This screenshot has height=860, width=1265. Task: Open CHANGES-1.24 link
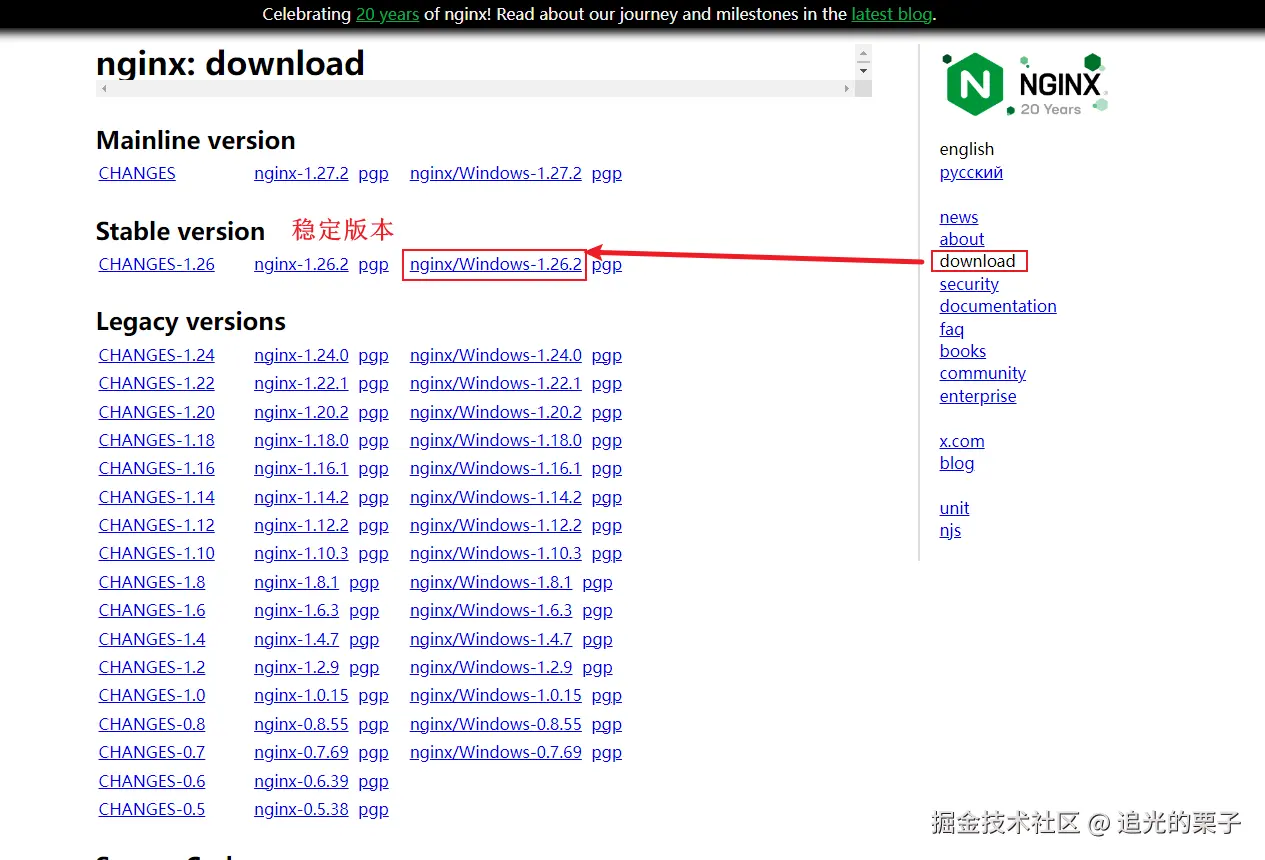click(156, 355)
